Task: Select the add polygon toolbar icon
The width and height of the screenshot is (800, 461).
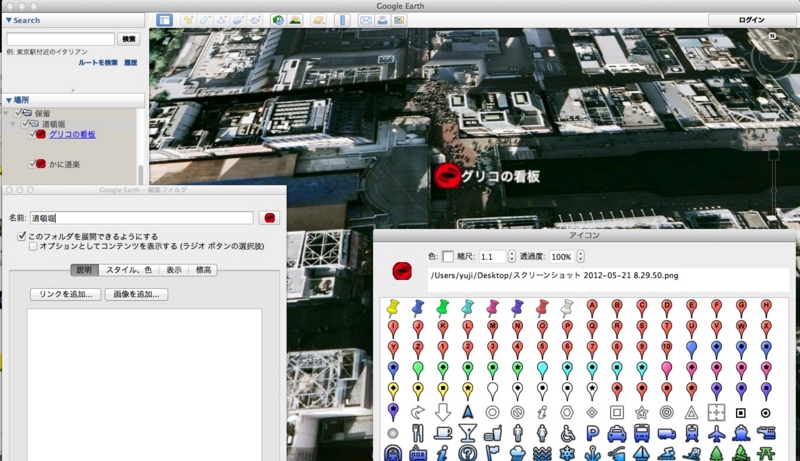Action: pos(205,20)
